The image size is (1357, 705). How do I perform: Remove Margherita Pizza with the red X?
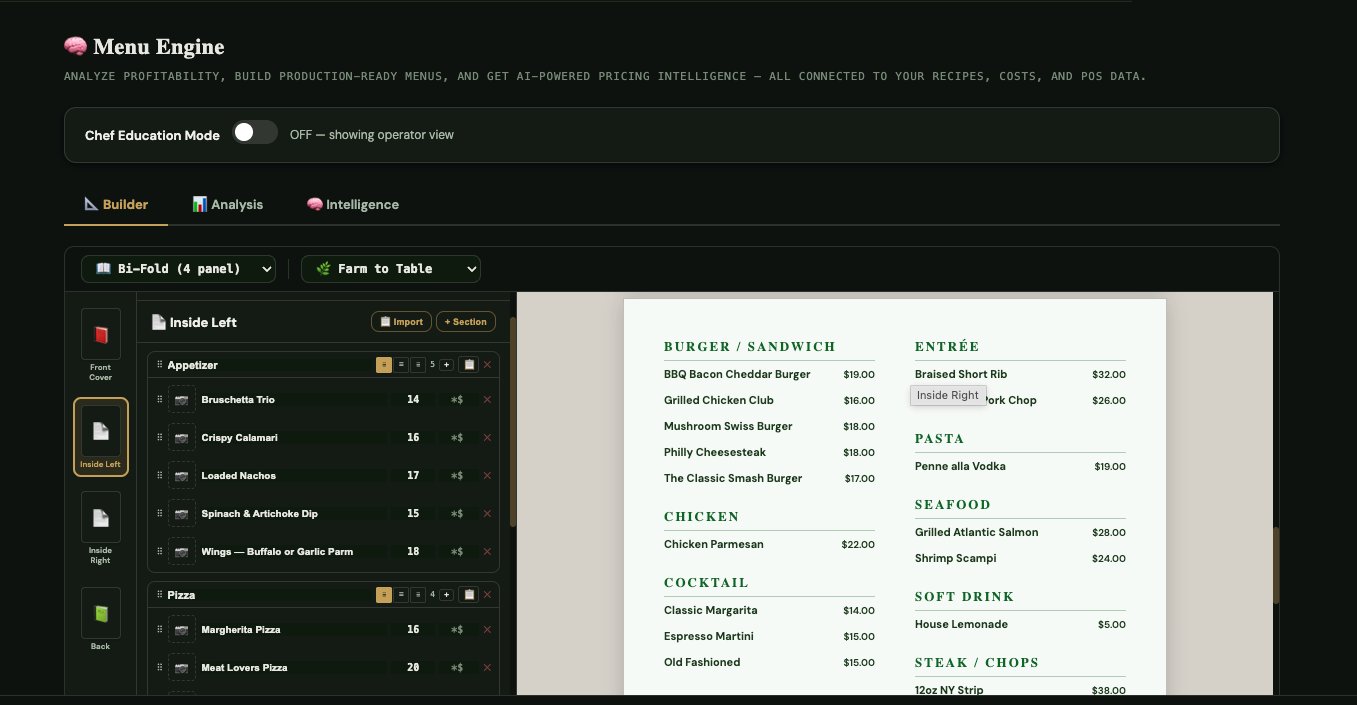click(487, 630)
